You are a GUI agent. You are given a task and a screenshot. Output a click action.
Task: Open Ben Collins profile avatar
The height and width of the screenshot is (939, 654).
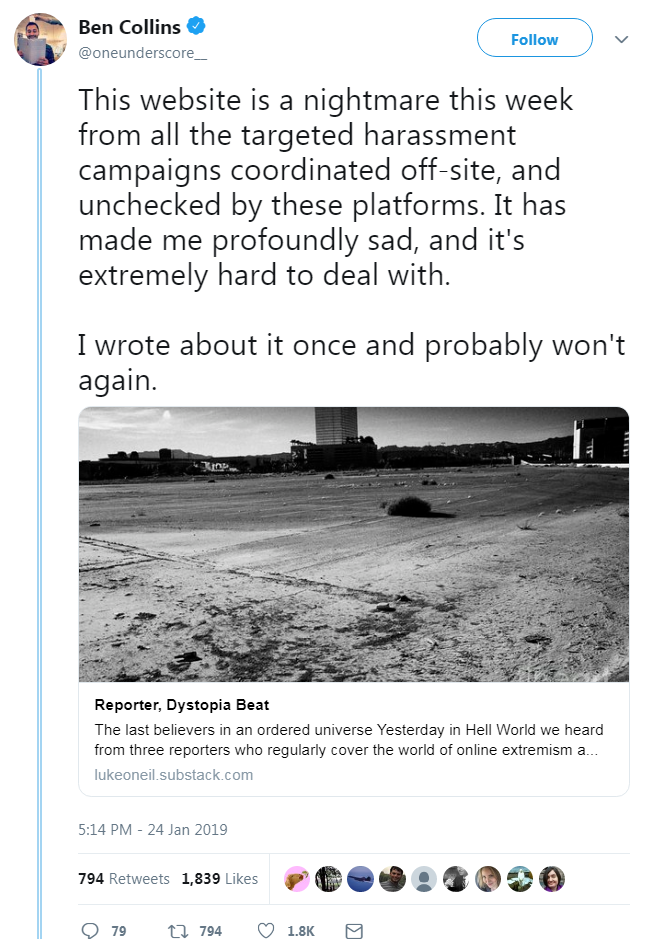(40, 39)
